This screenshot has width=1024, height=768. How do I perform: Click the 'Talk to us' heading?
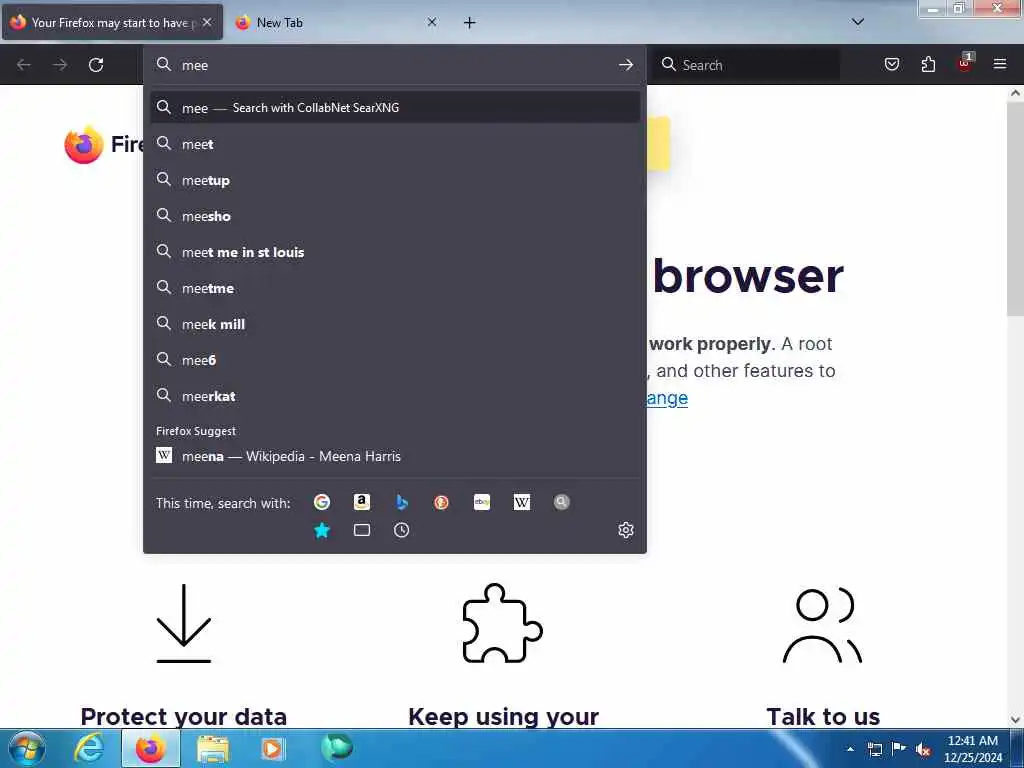(823, 716)
